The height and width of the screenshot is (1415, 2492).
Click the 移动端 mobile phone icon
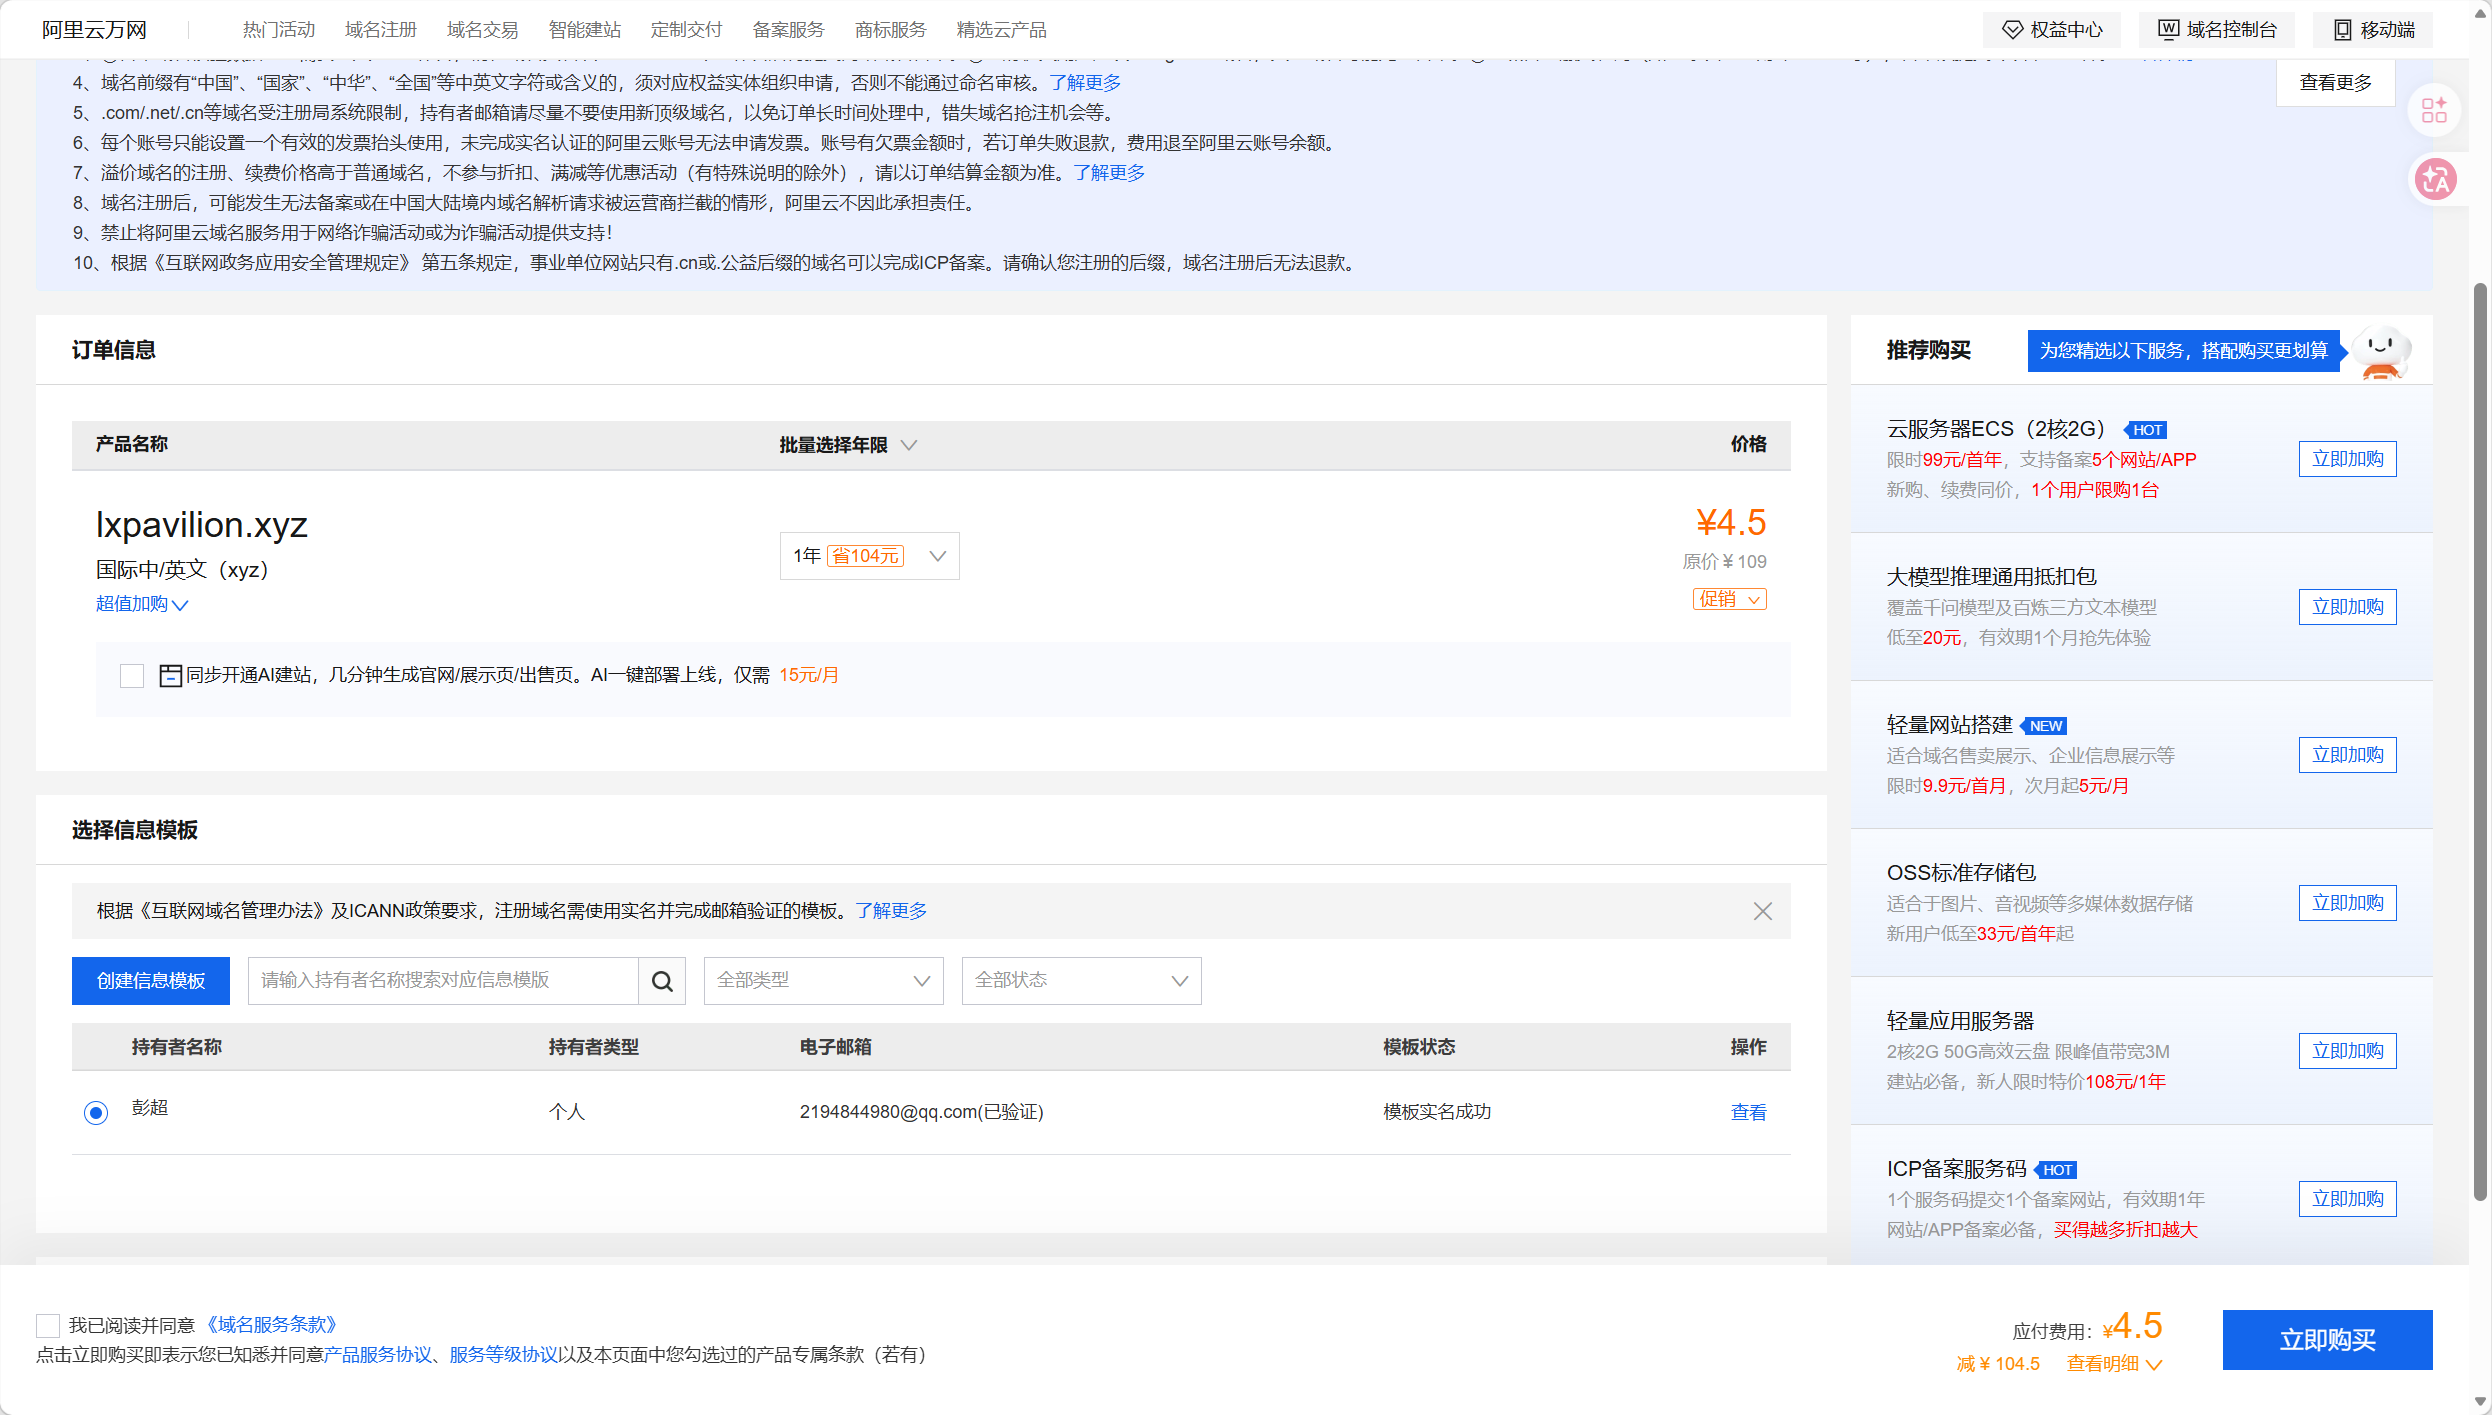(2343, 30)
